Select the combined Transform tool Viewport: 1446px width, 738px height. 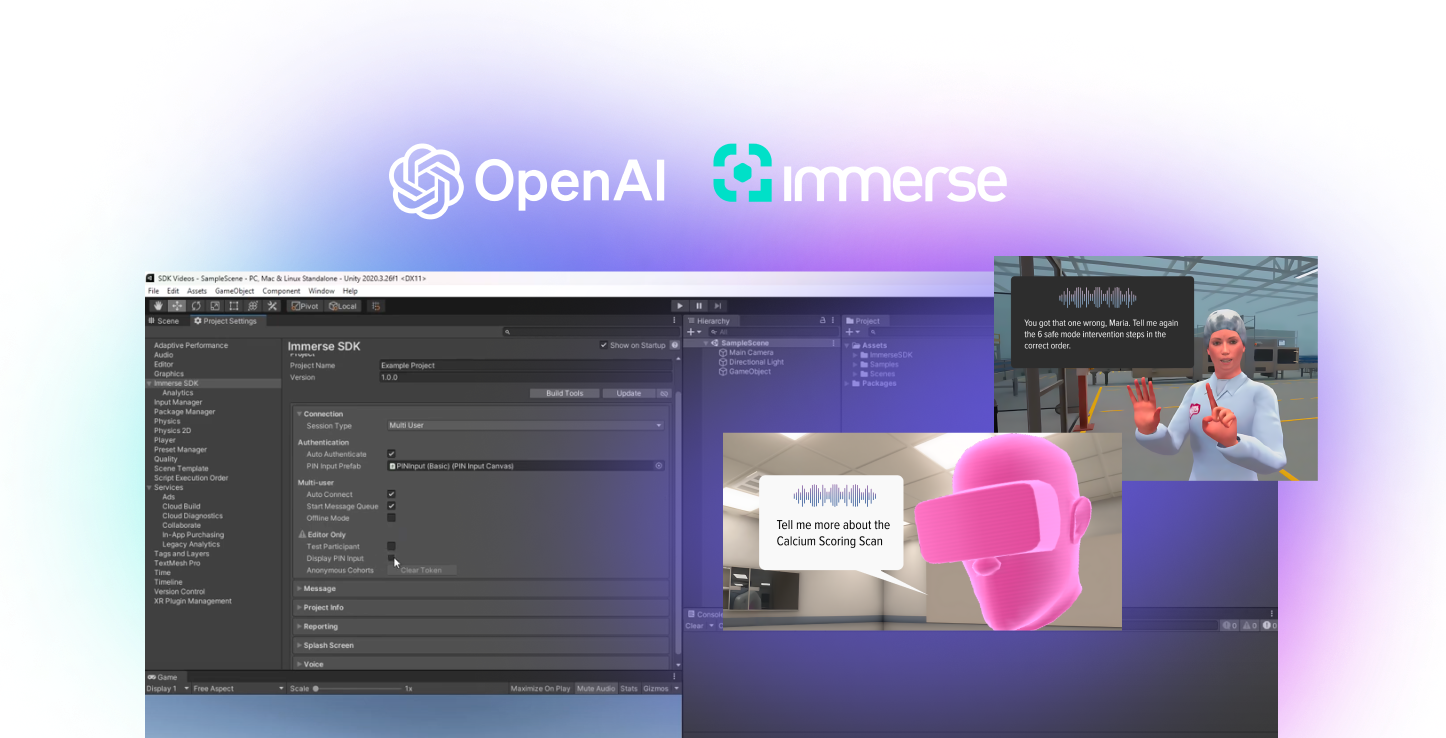253,306
